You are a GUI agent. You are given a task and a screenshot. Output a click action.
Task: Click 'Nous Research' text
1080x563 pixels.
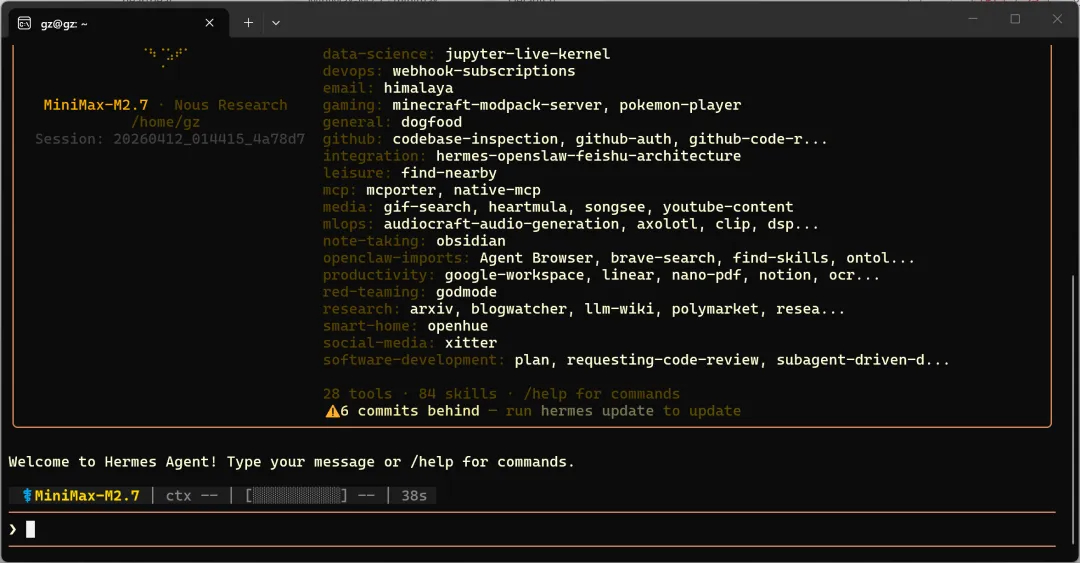coord(231,105)
